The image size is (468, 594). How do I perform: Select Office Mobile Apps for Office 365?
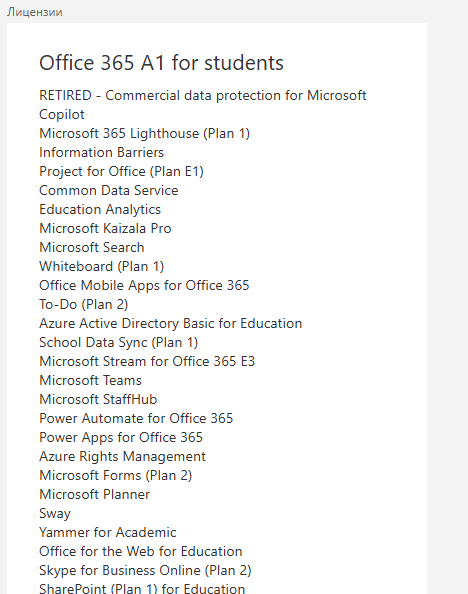click(144, 286)
